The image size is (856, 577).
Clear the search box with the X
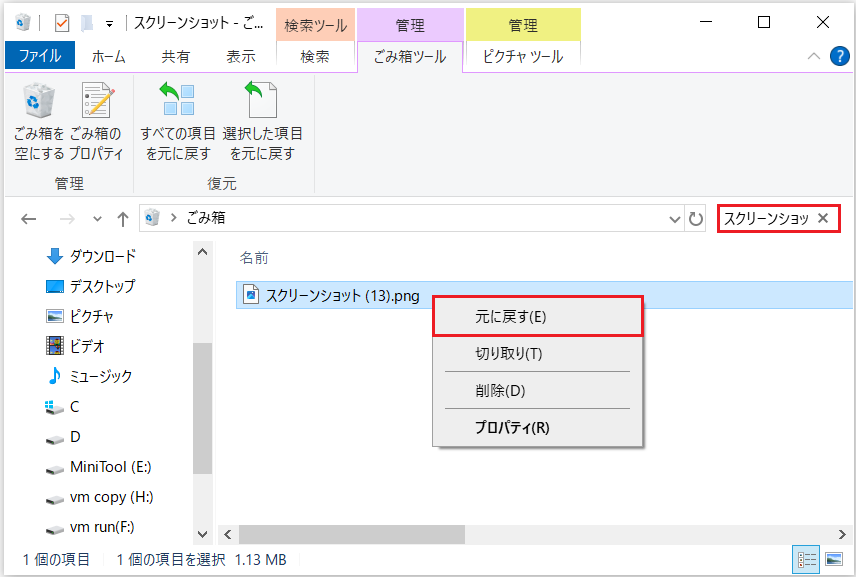[823, 218]
